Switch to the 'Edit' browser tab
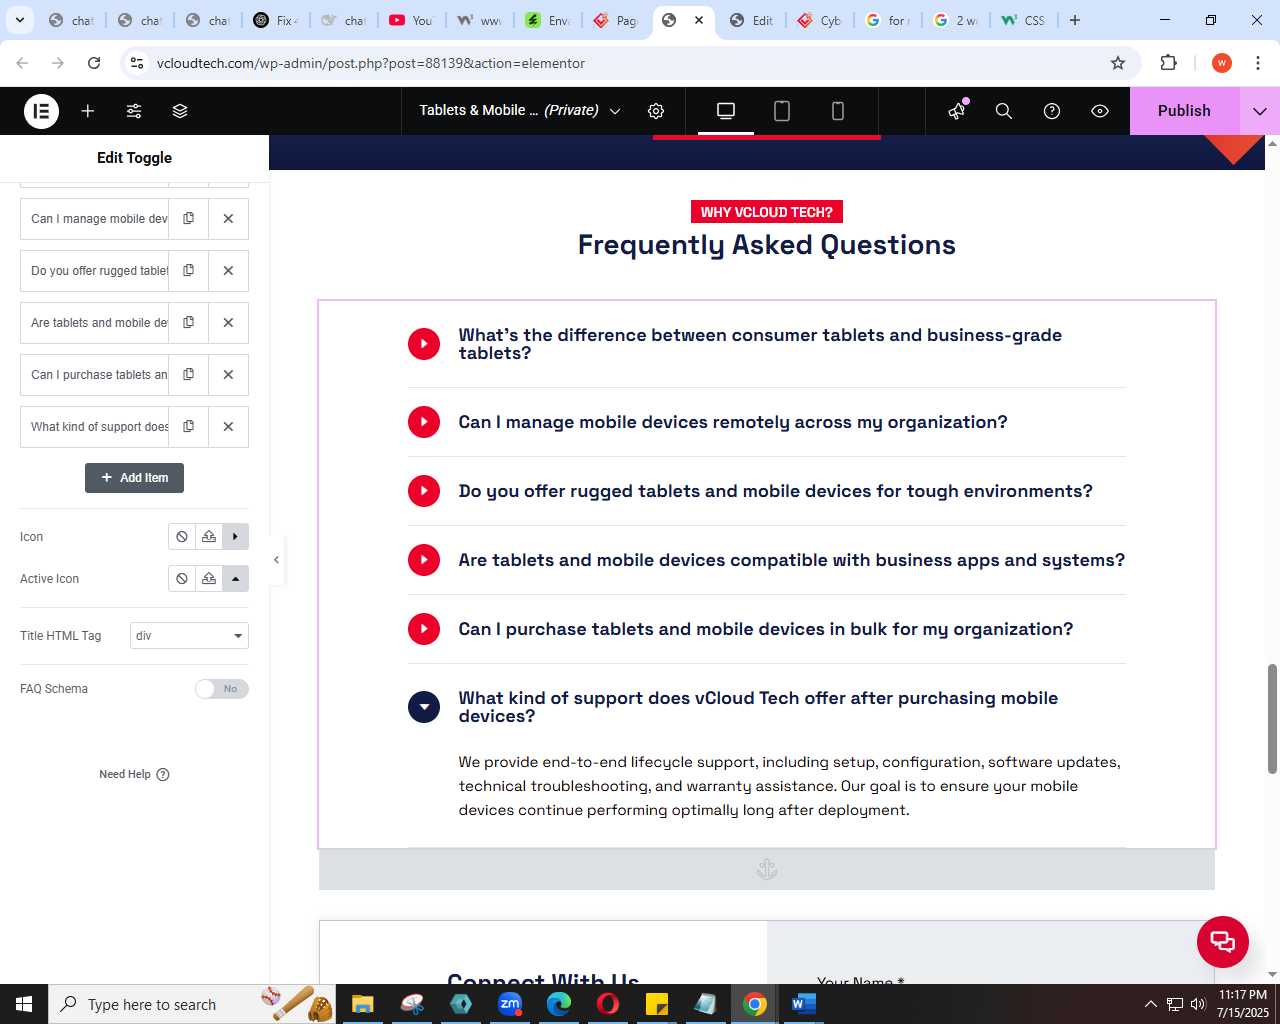The image size is (1280, 1024). [751, 20]
